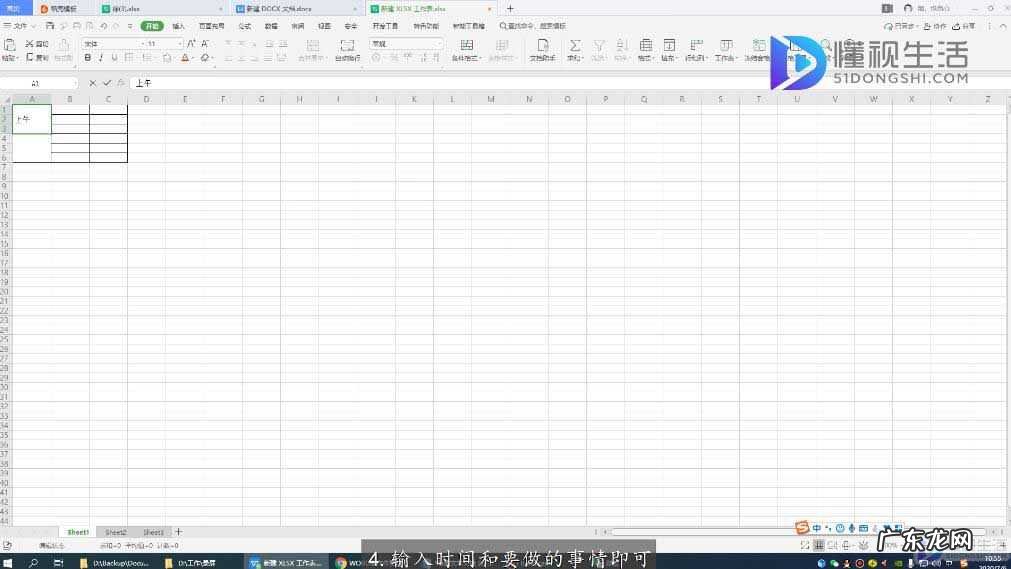This screenshot has width=1011, height=569.
Task: Select the View ribbon tab
Action: pyautogui.click(x=324, y=26)
